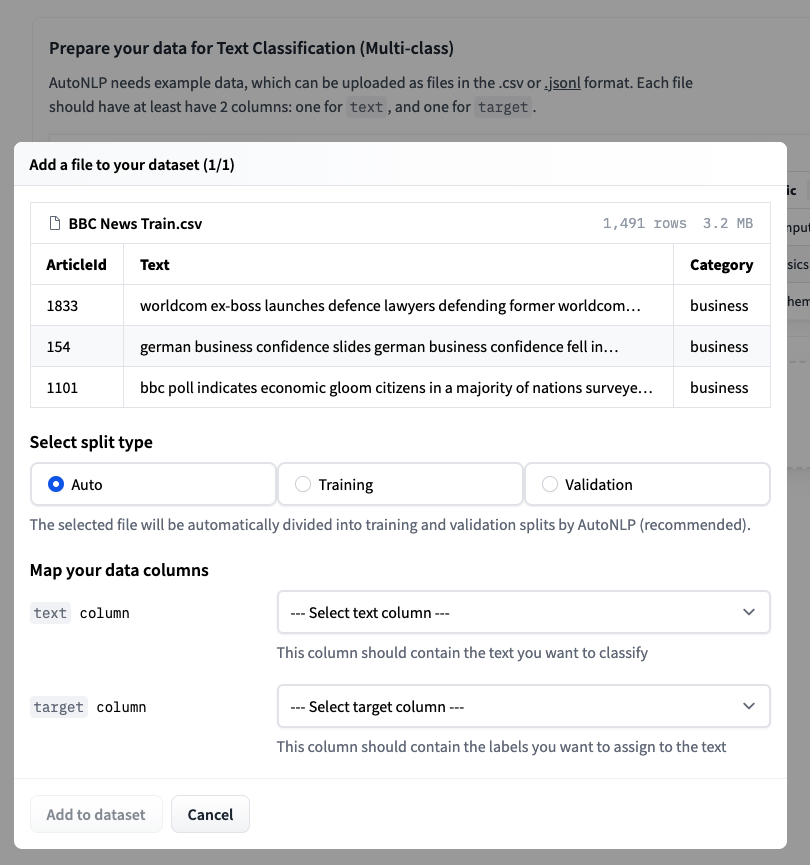Click the Category column header
The width and height of the screenshot is (810, 865).
pyautogui.click(x=721, y=265)
